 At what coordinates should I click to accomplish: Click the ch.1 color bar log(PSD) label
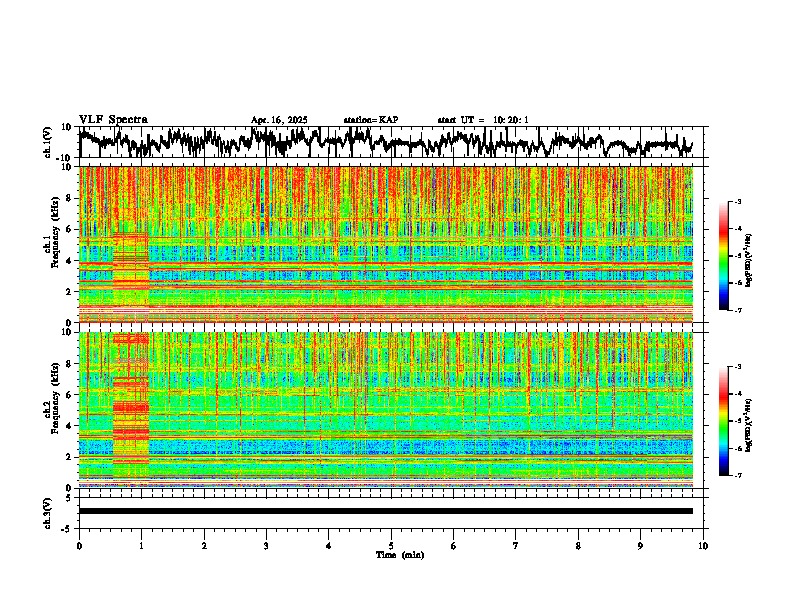tap(749, 260)
